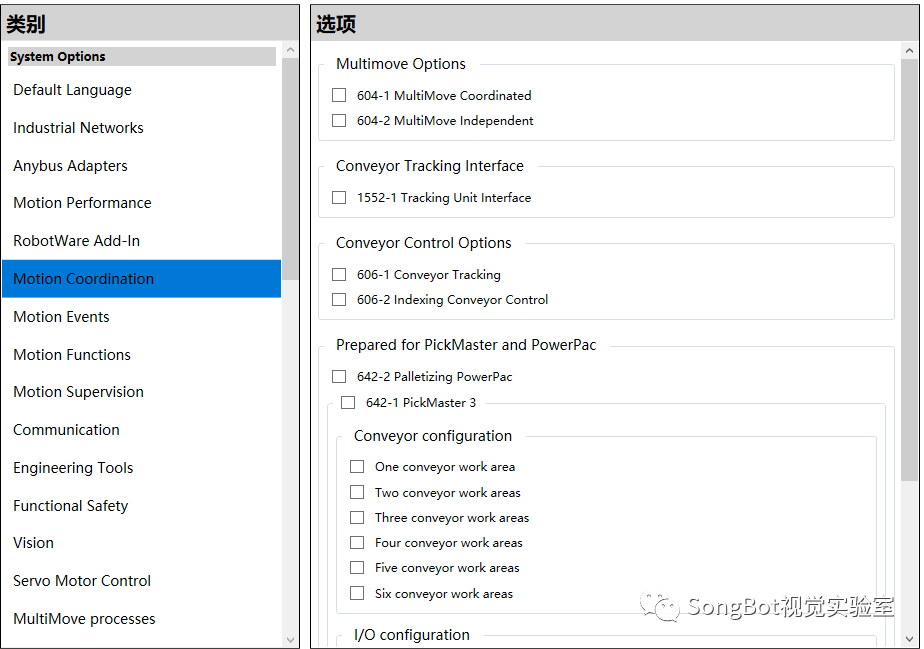This screenshot has width=924, height=649.
Task: Enable 604-1 MultiMove Coordinated checkbox
Action: (339, 95)
